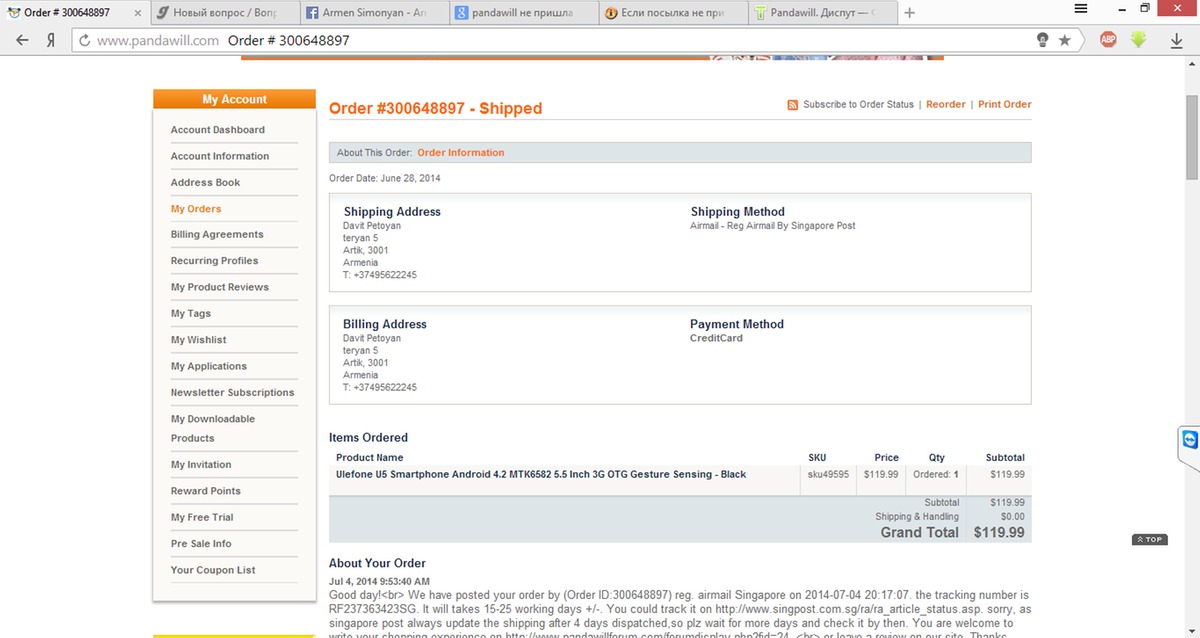Switch to the Если посылка не при tab
The height and width of the screenshot is (638, 1200).
tap(672, 13)
